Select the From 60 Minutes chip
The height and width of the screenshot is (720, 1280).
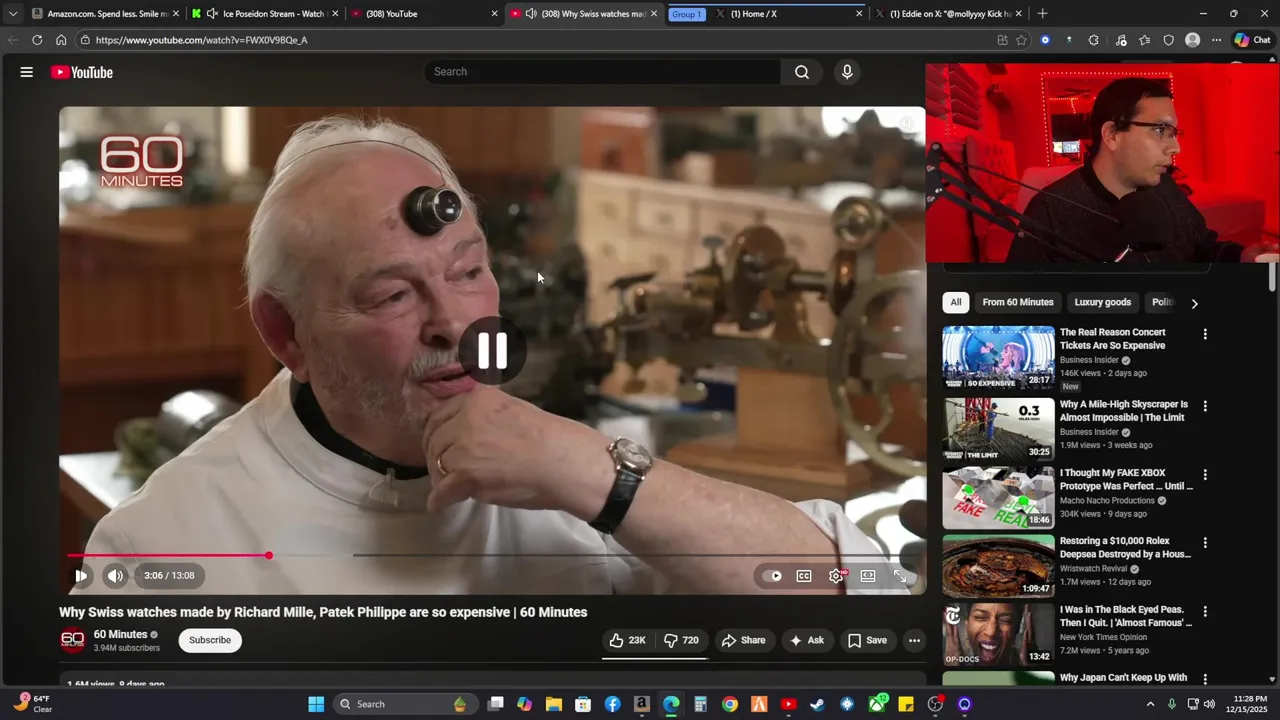[x=1018, y=302]
